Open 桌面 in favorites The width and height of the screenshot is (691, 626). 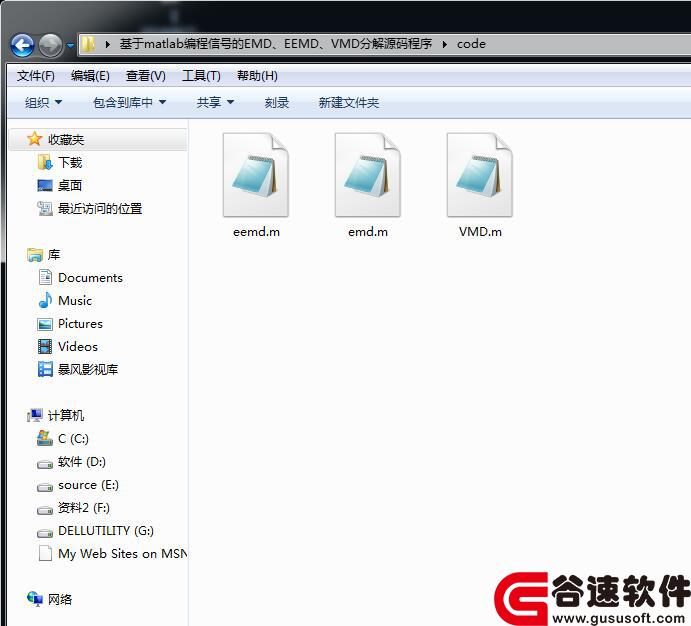pyautogui.click(x=70, y=185)
